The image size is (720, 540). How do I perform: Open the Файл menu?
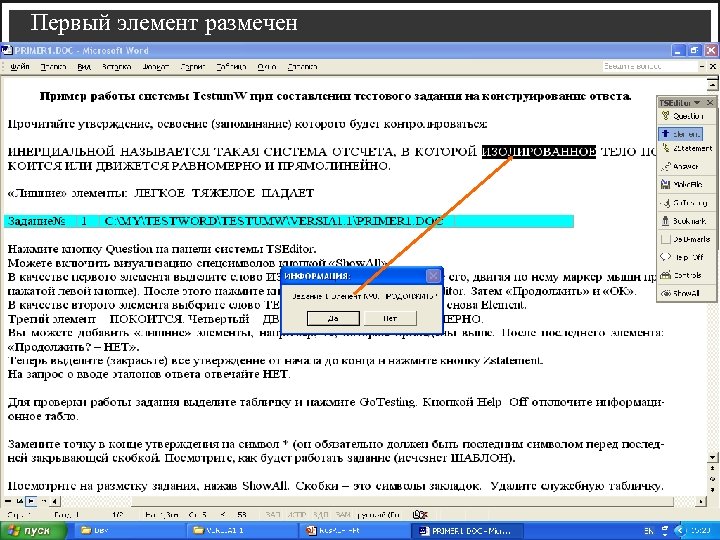(x=20, y=67)
